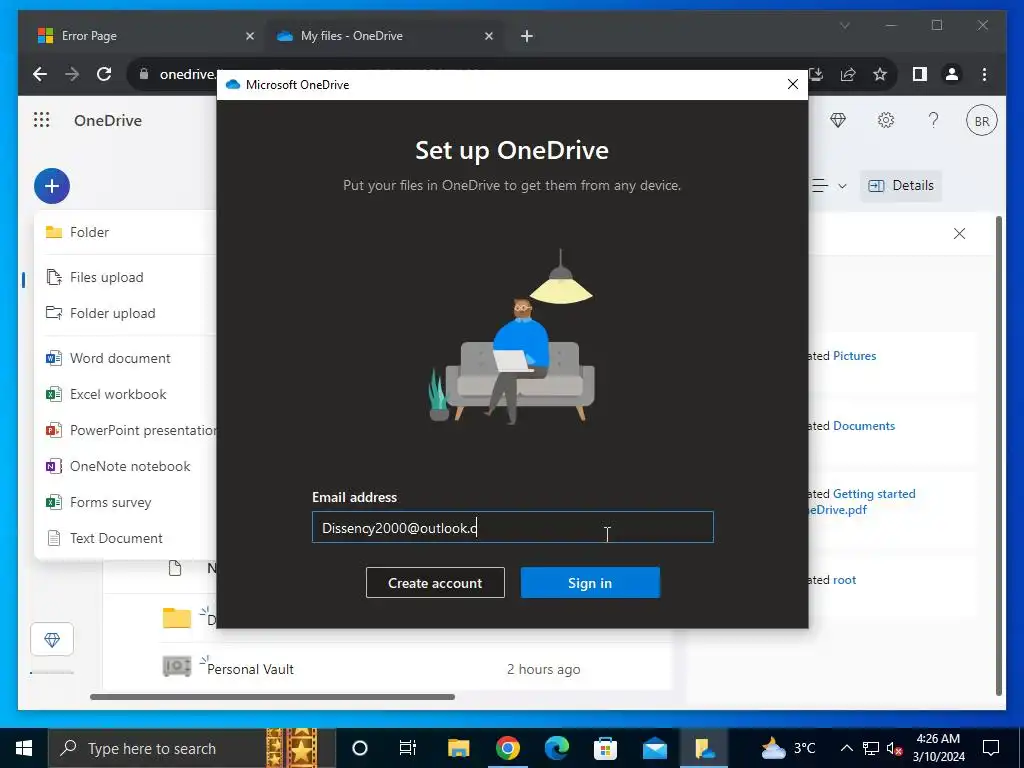The height and width of the screenshot is (768, 1024).
Task: Show hidden system tray icons
Action: pyautogui.click(x=846, y=748)
